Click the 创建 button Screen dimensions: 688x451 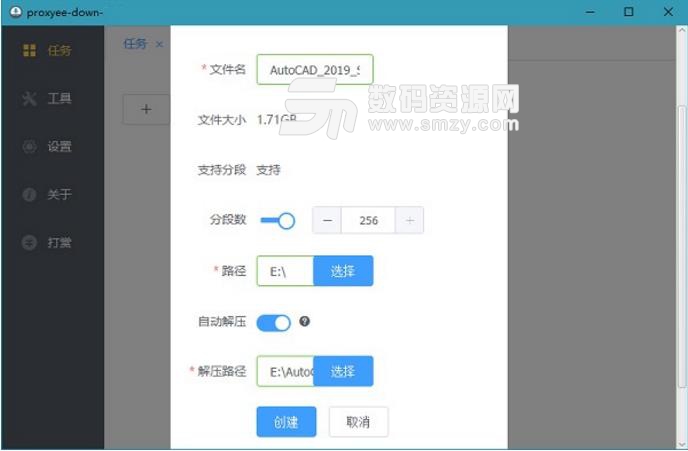point(286,422)
